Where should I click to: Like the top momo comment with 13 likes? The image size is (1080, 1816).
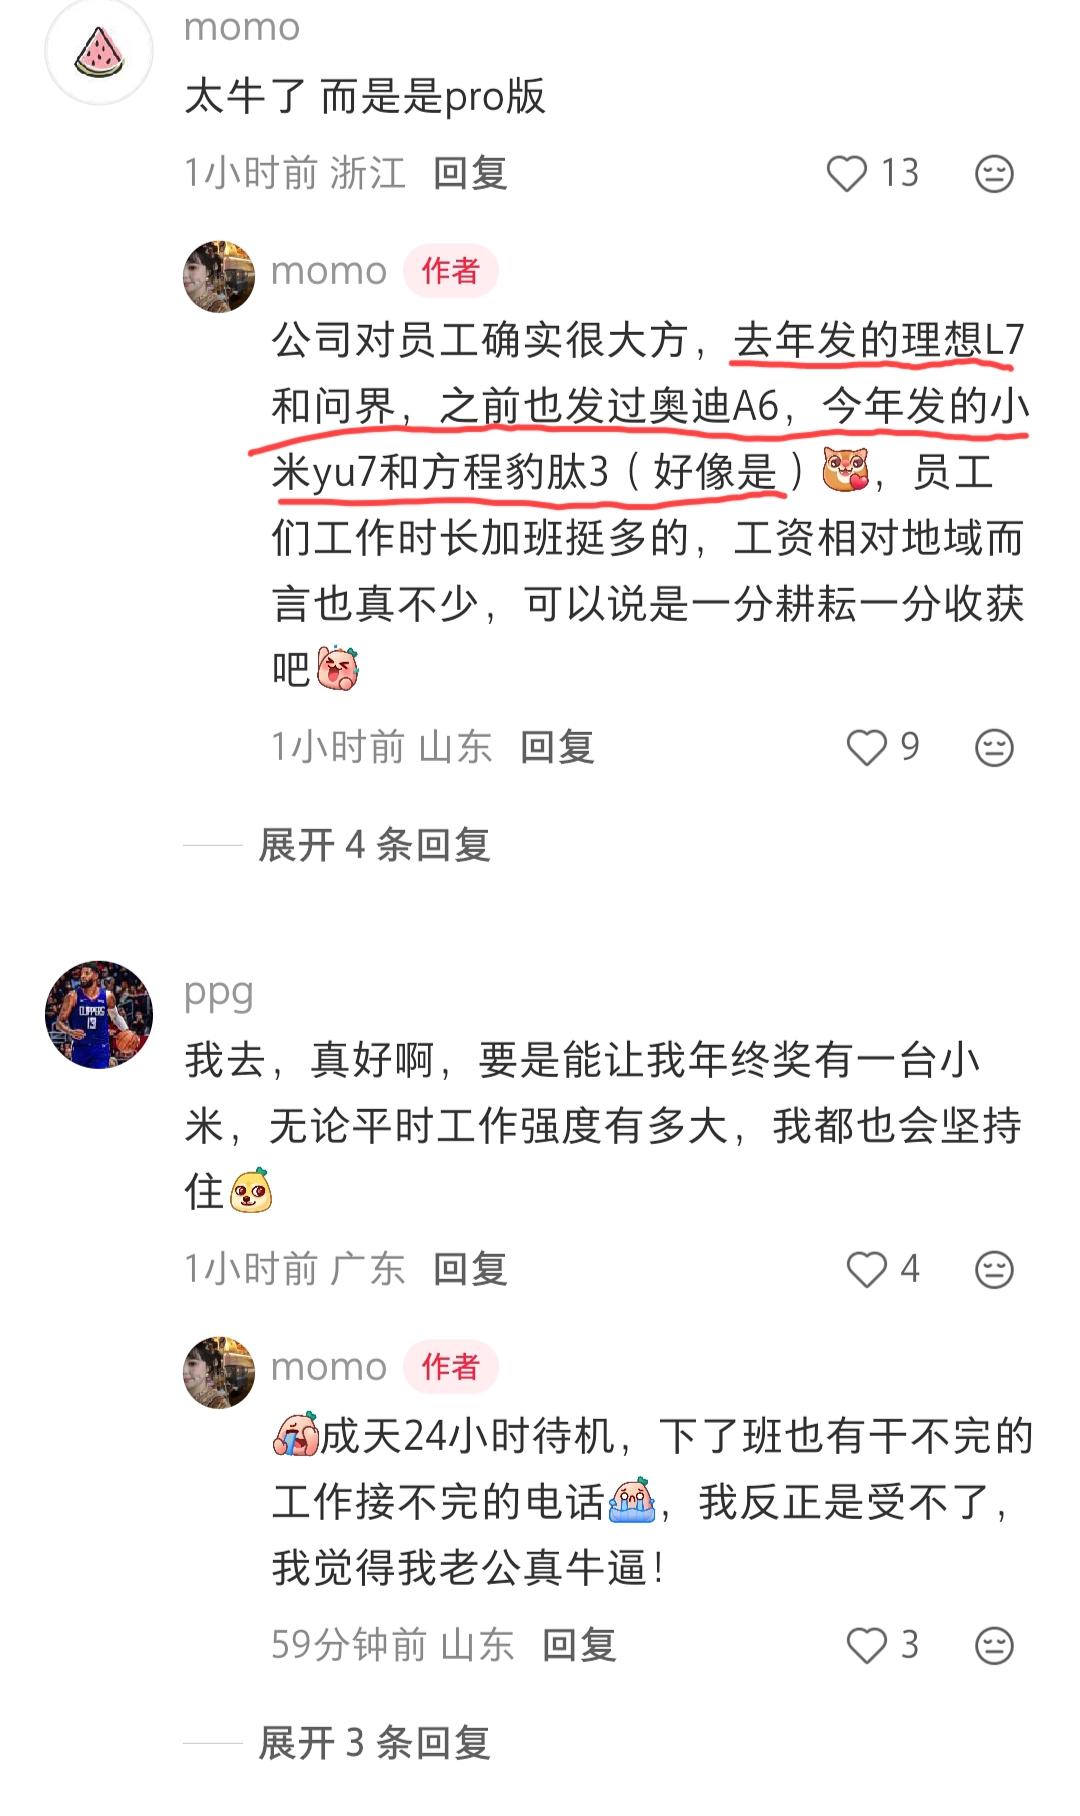(847, 174)
